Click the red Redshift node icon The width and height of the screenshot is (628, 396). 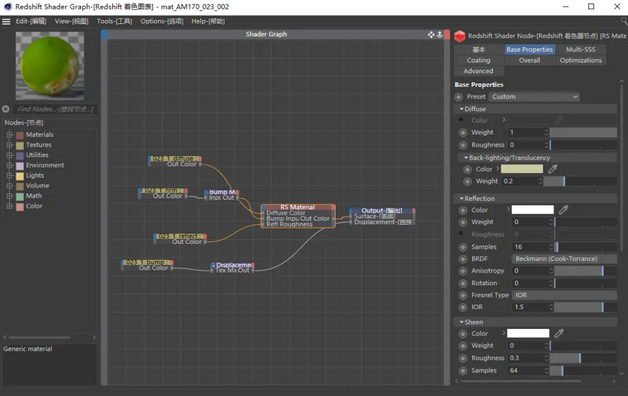tap(459, 36)
